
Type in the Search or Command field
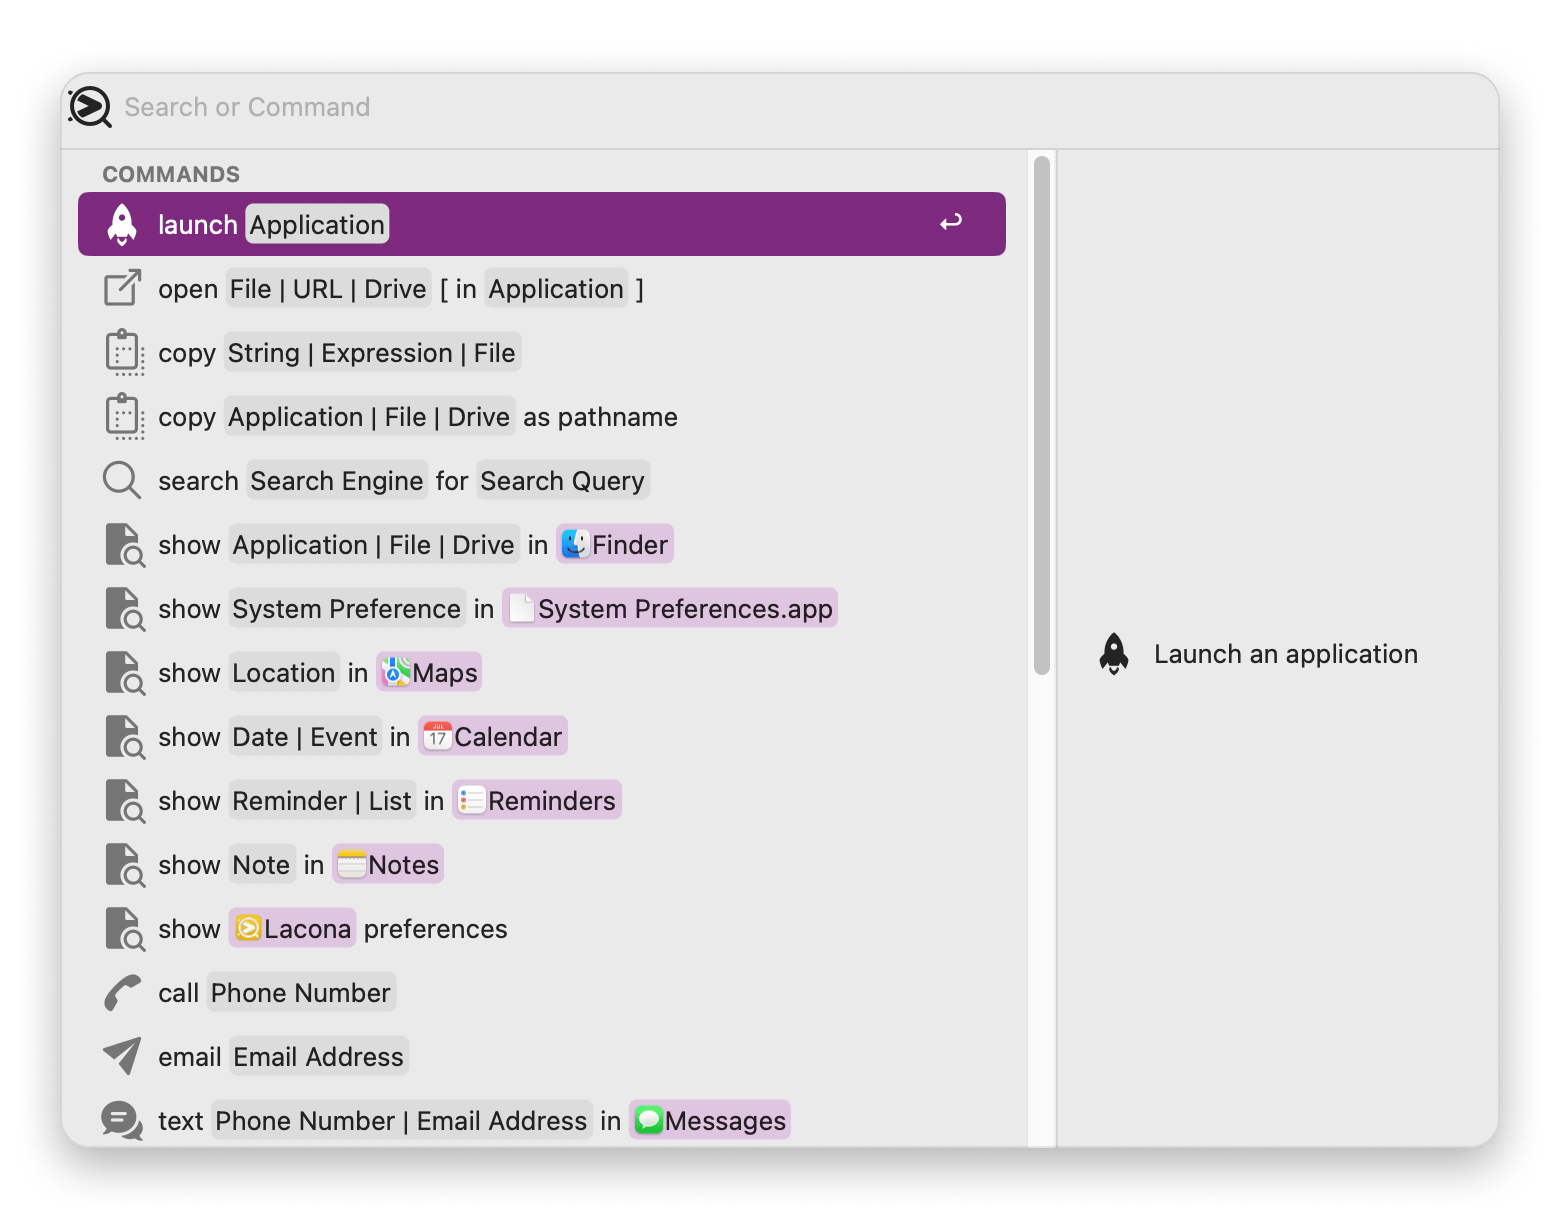tap(600, 107)
